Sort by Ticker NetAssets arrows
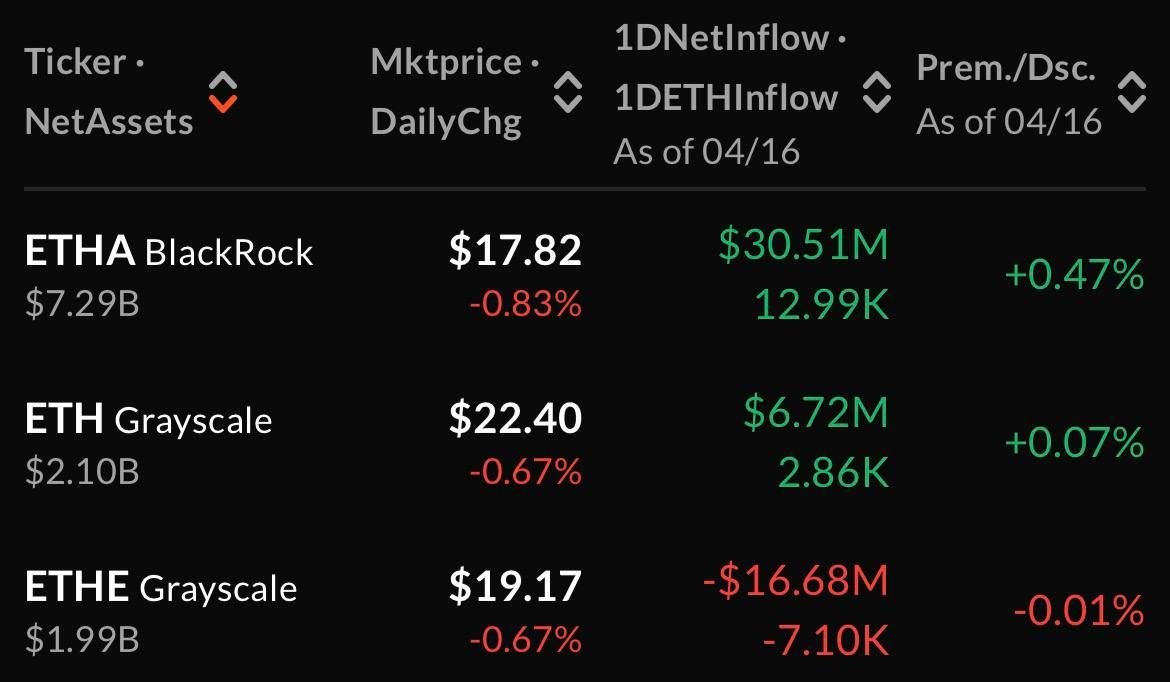 tap(223, 92)
